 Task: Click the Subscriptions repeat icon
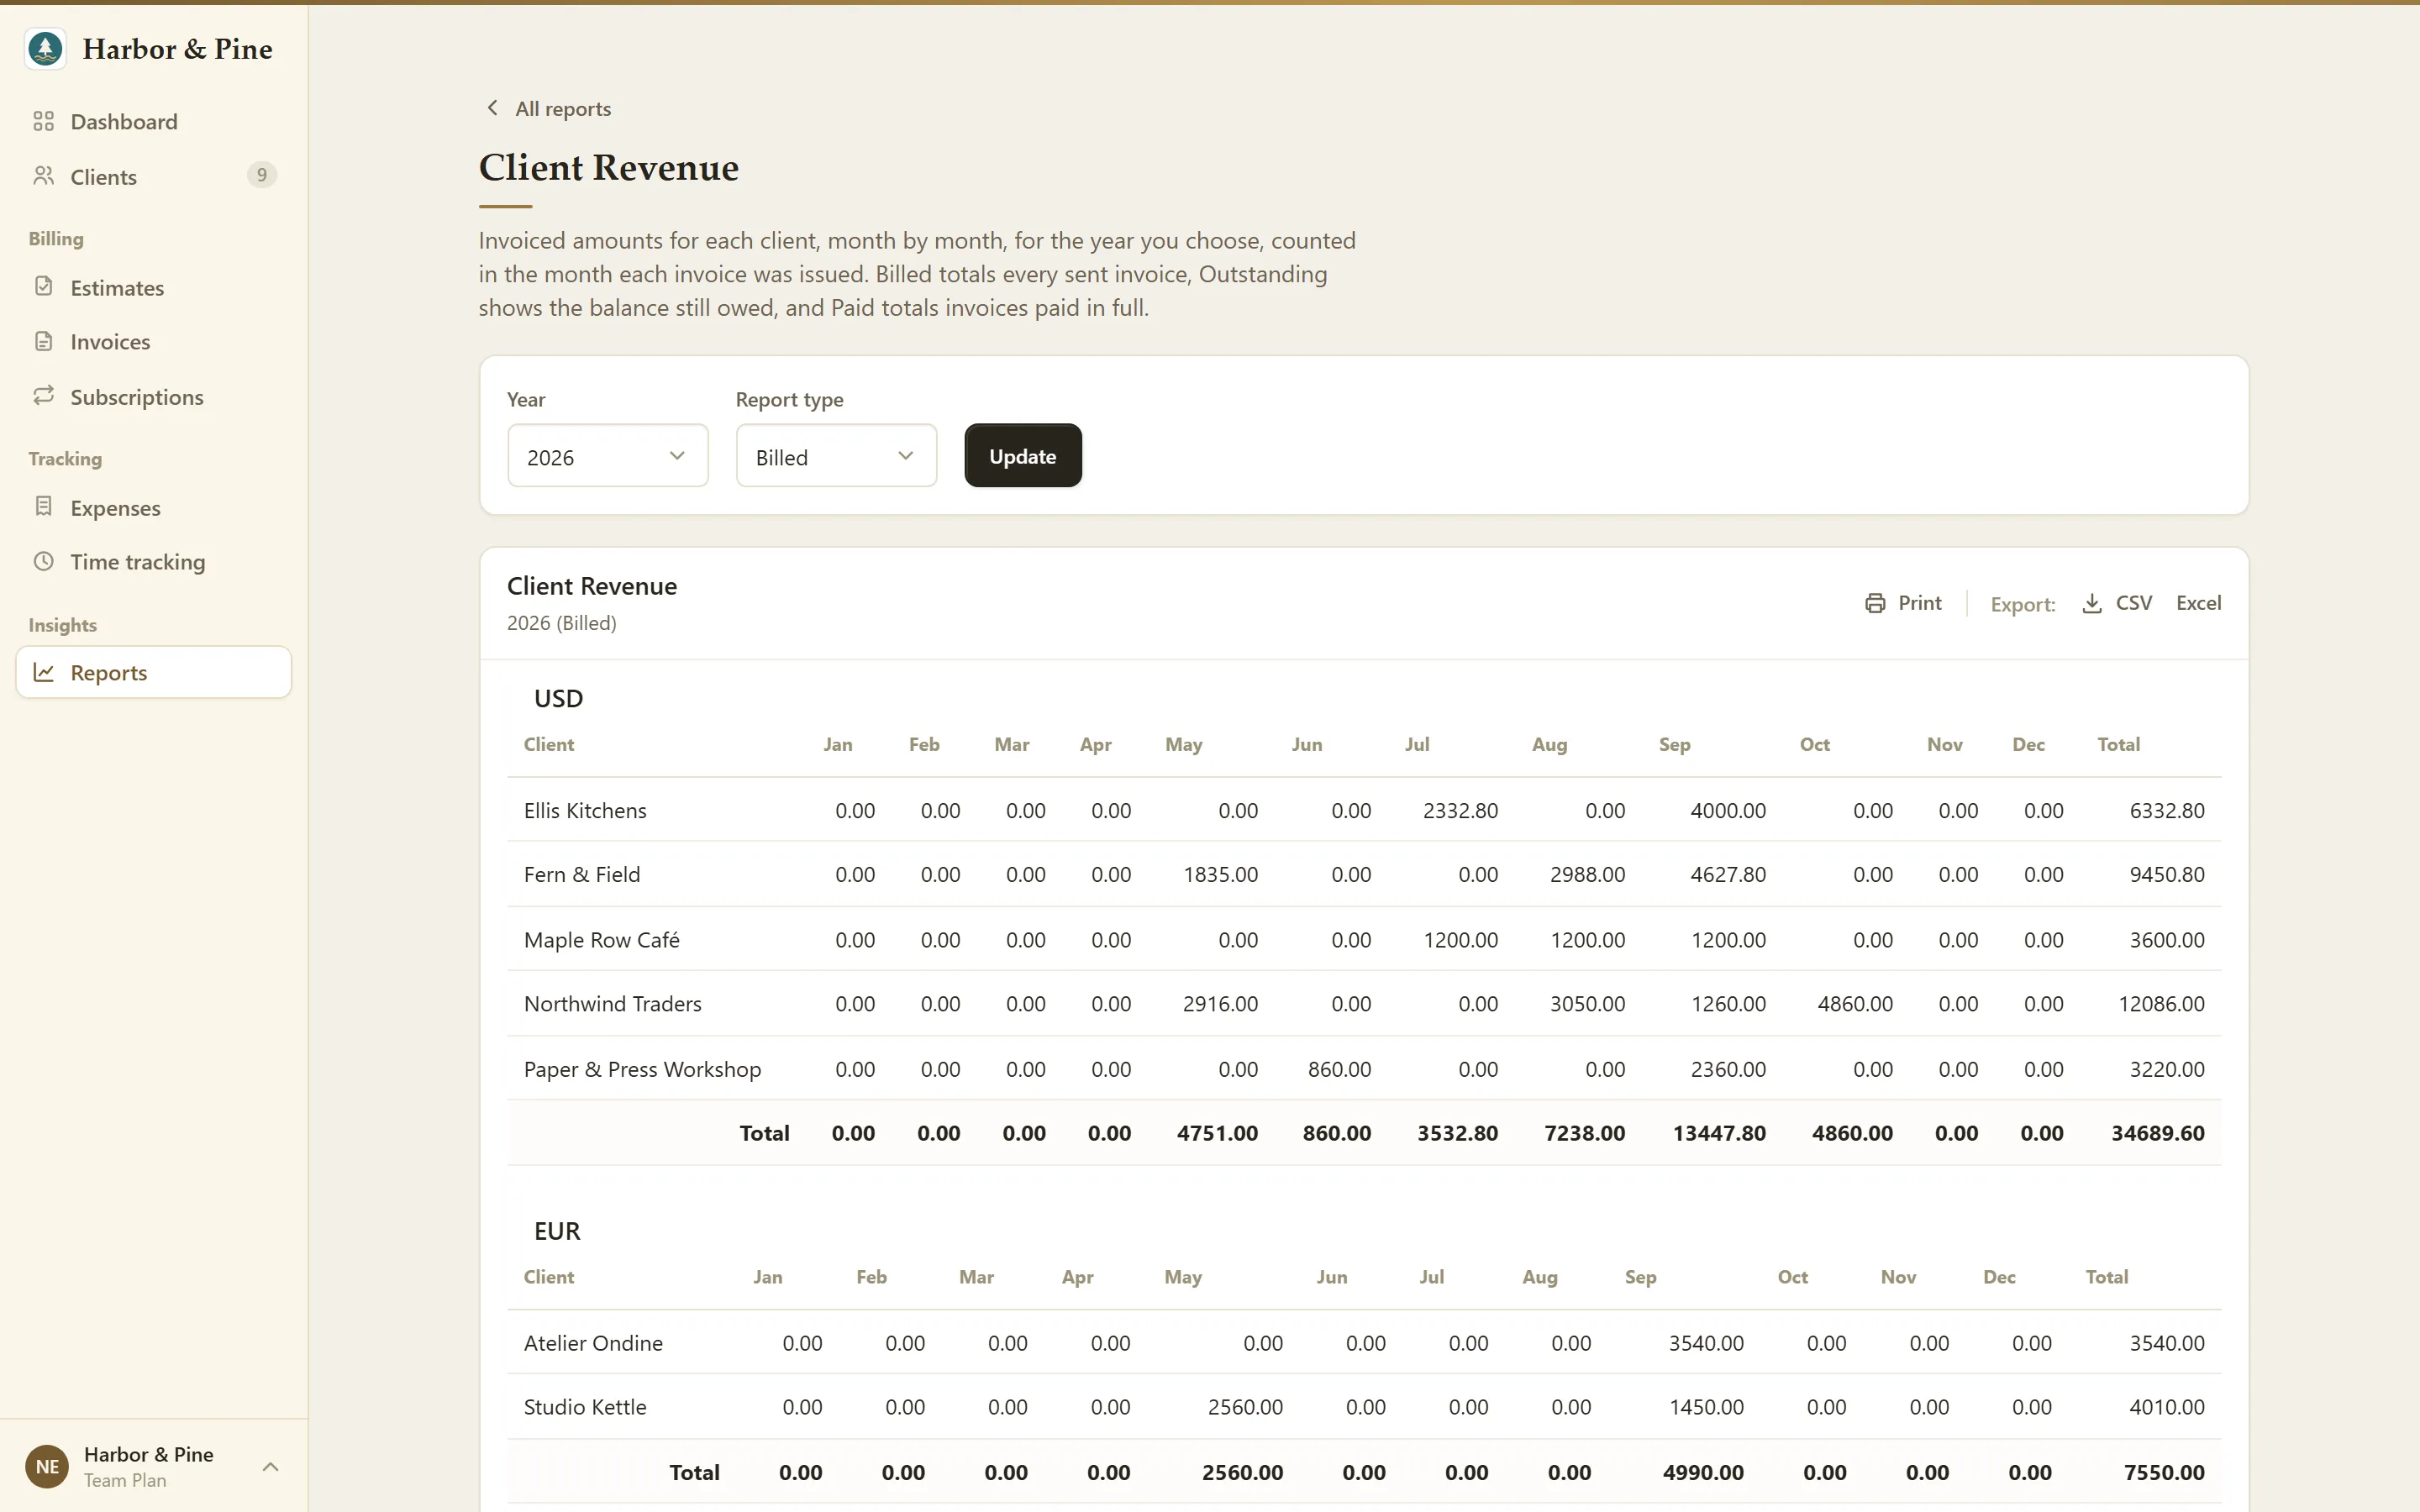point(43,395)
